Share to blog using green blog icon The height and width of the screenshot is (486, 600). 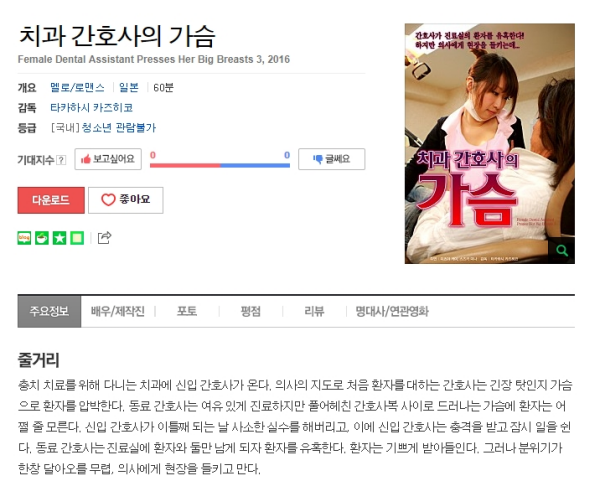(x=24, y=238)
